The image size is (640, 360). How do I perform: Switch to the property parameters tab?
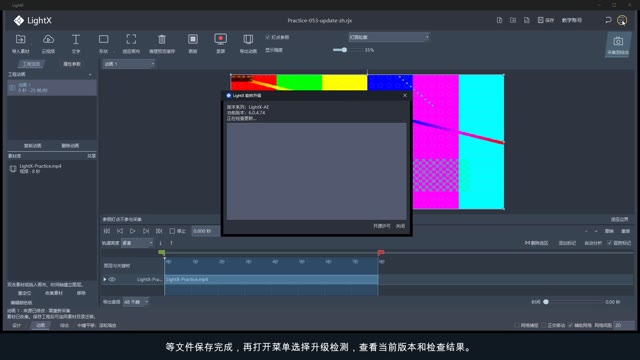click(x=72, y=64)
